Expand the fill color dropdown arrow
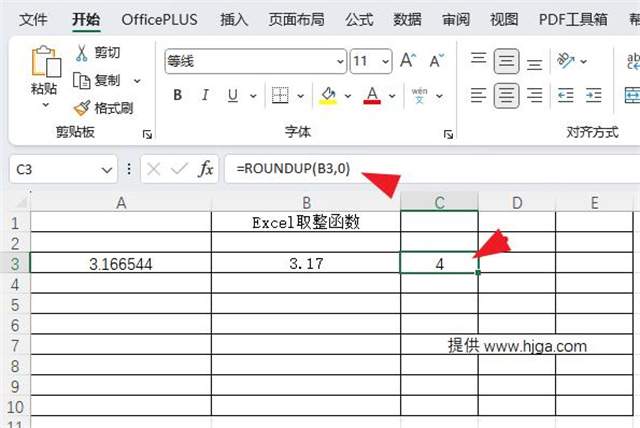This screenshot has width=640, height=428. [x=348, y=96]
